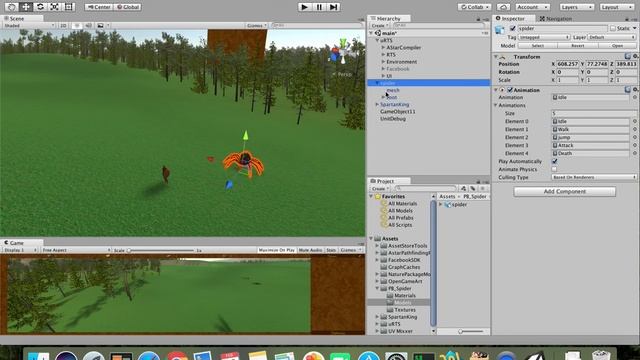
Task: Open the Account dropdown
Action: [532, 7]
